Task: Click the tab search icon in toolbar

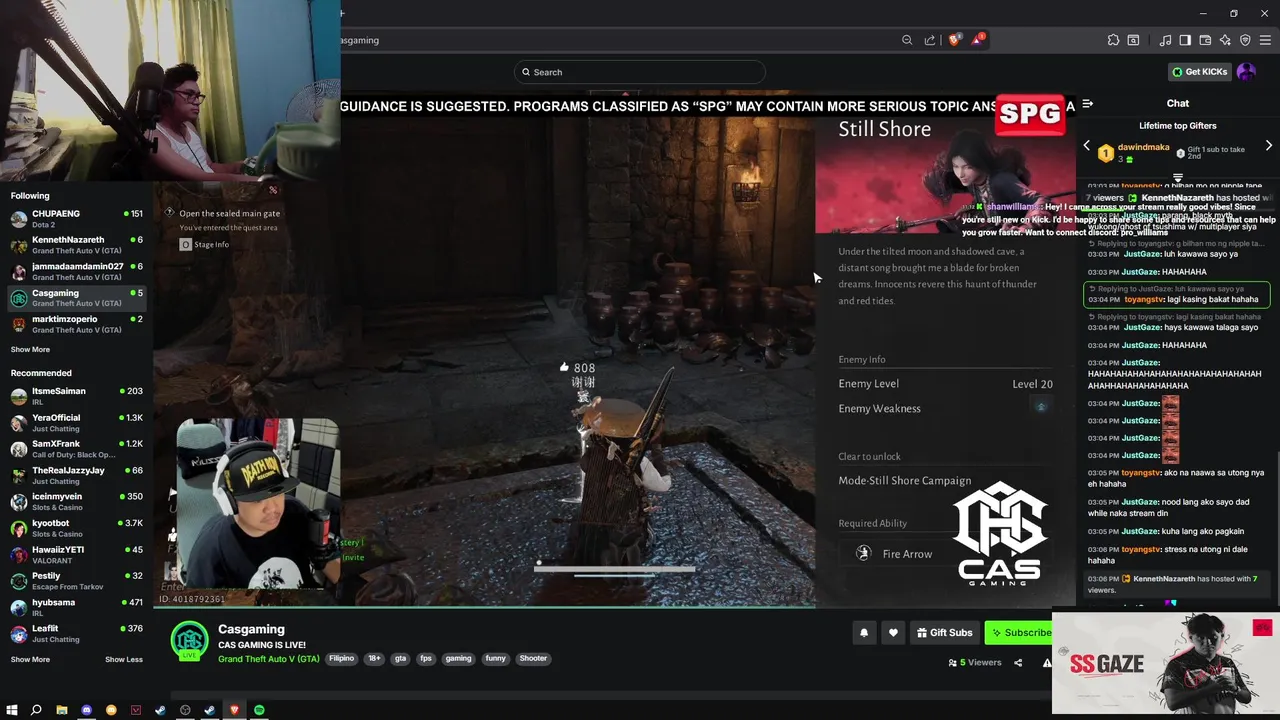Action: [1133, 40]
